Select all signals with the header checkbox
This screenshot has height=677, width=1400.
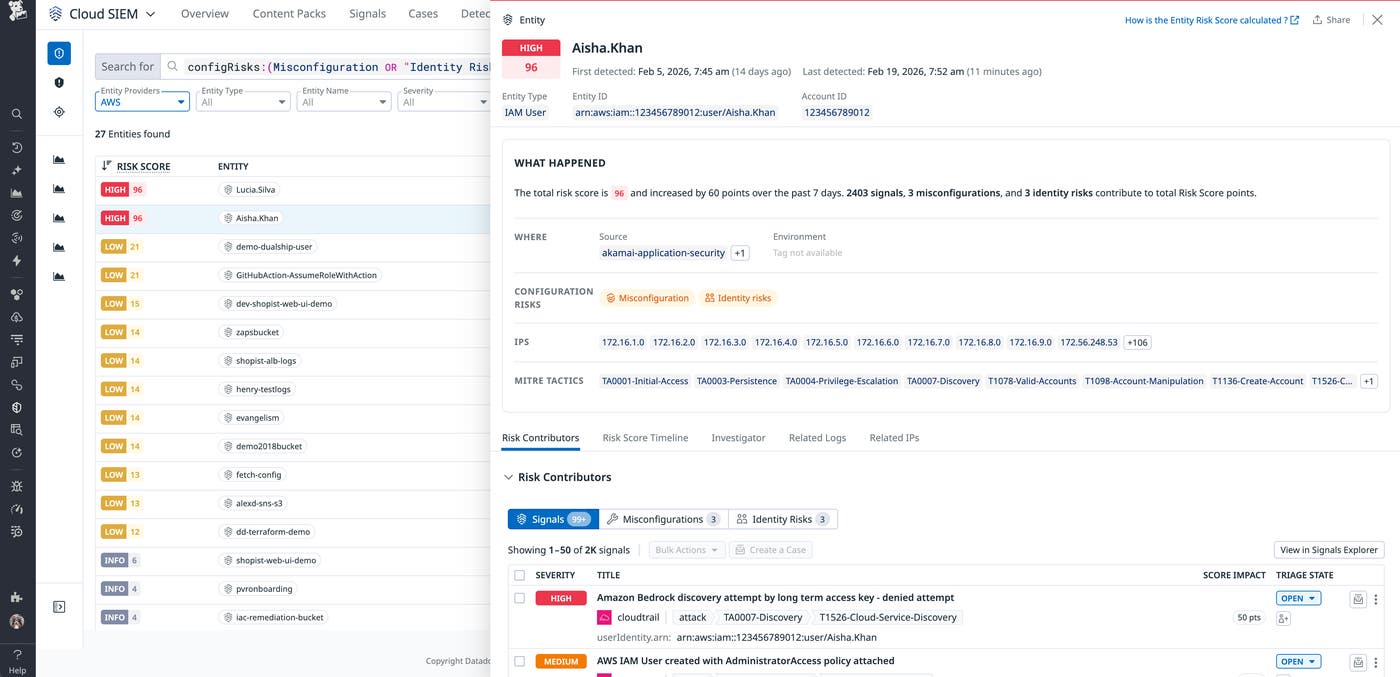pyautogui.click(x=519, y=575)
